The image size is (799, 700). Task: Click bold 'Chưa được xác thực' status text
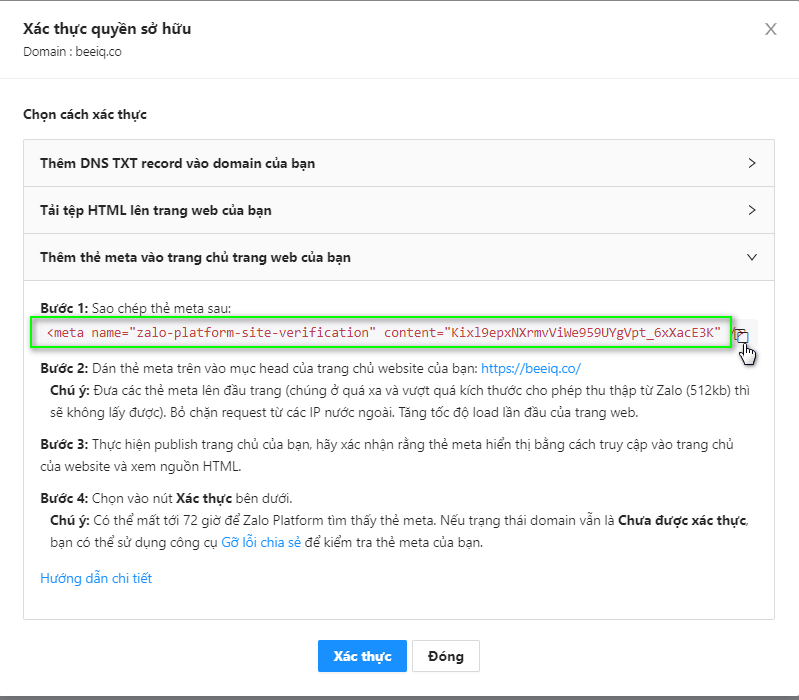coord(682,522)
